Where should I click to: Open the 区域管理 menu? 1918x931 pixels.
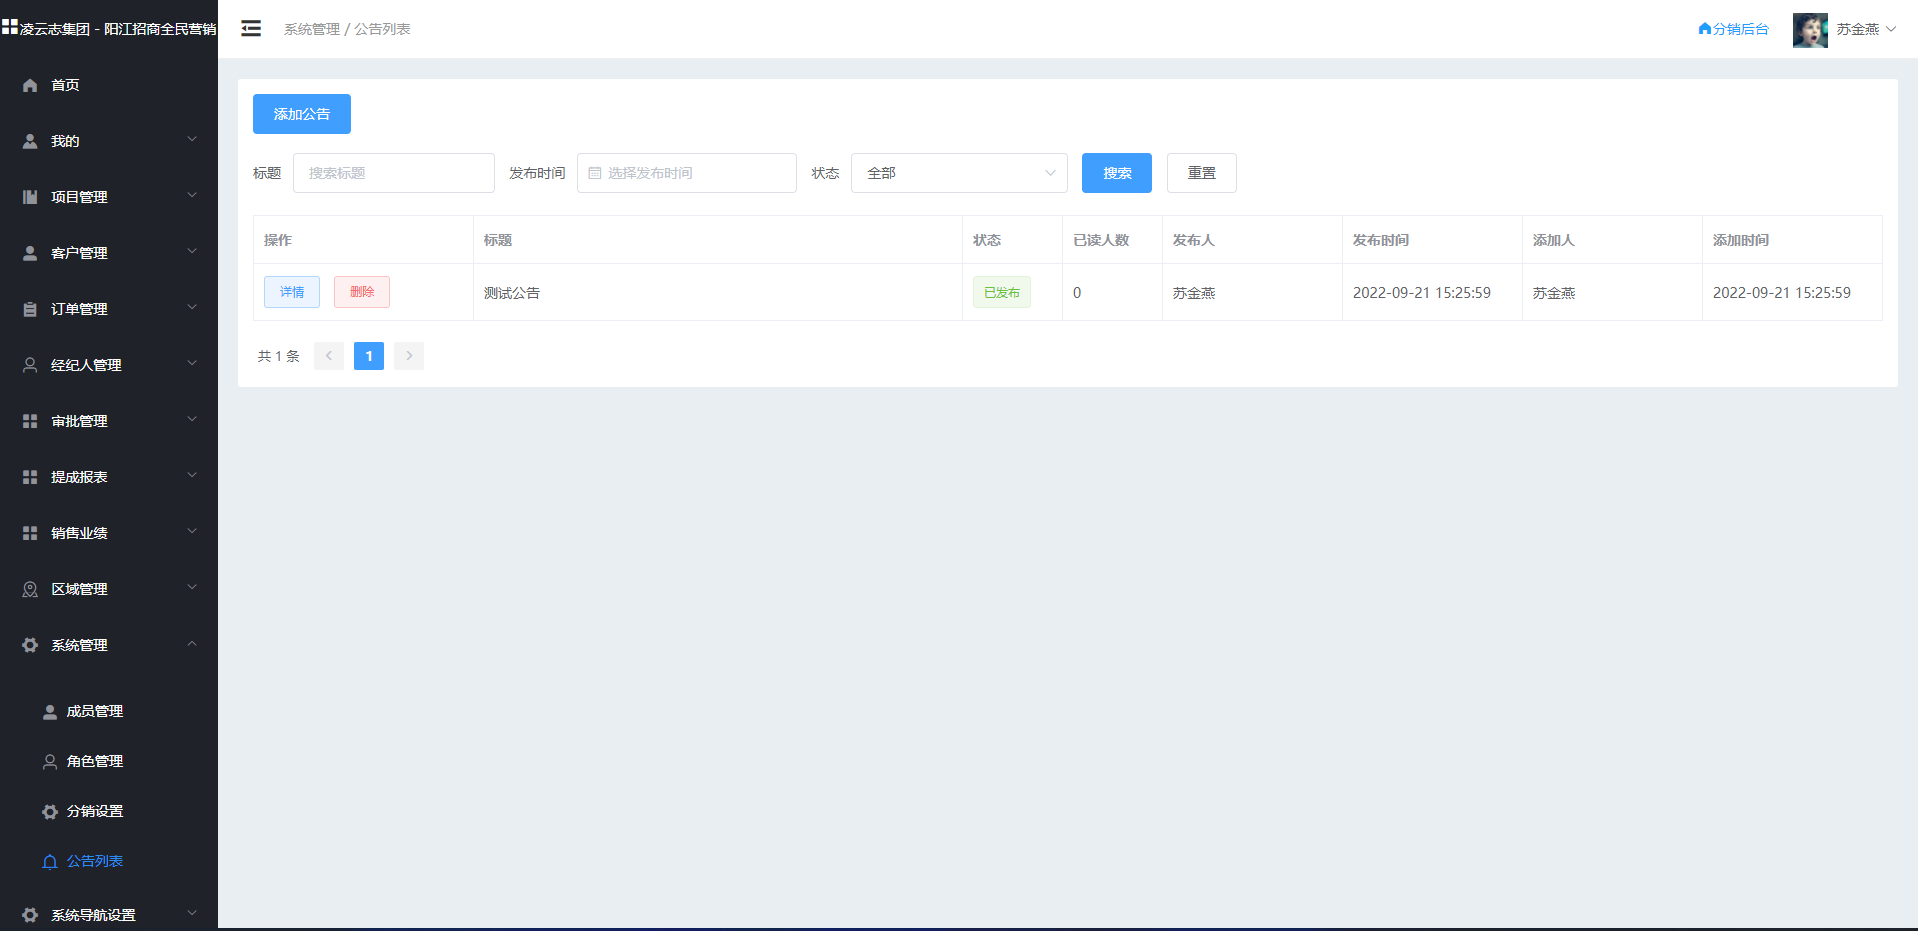[109, 589]
